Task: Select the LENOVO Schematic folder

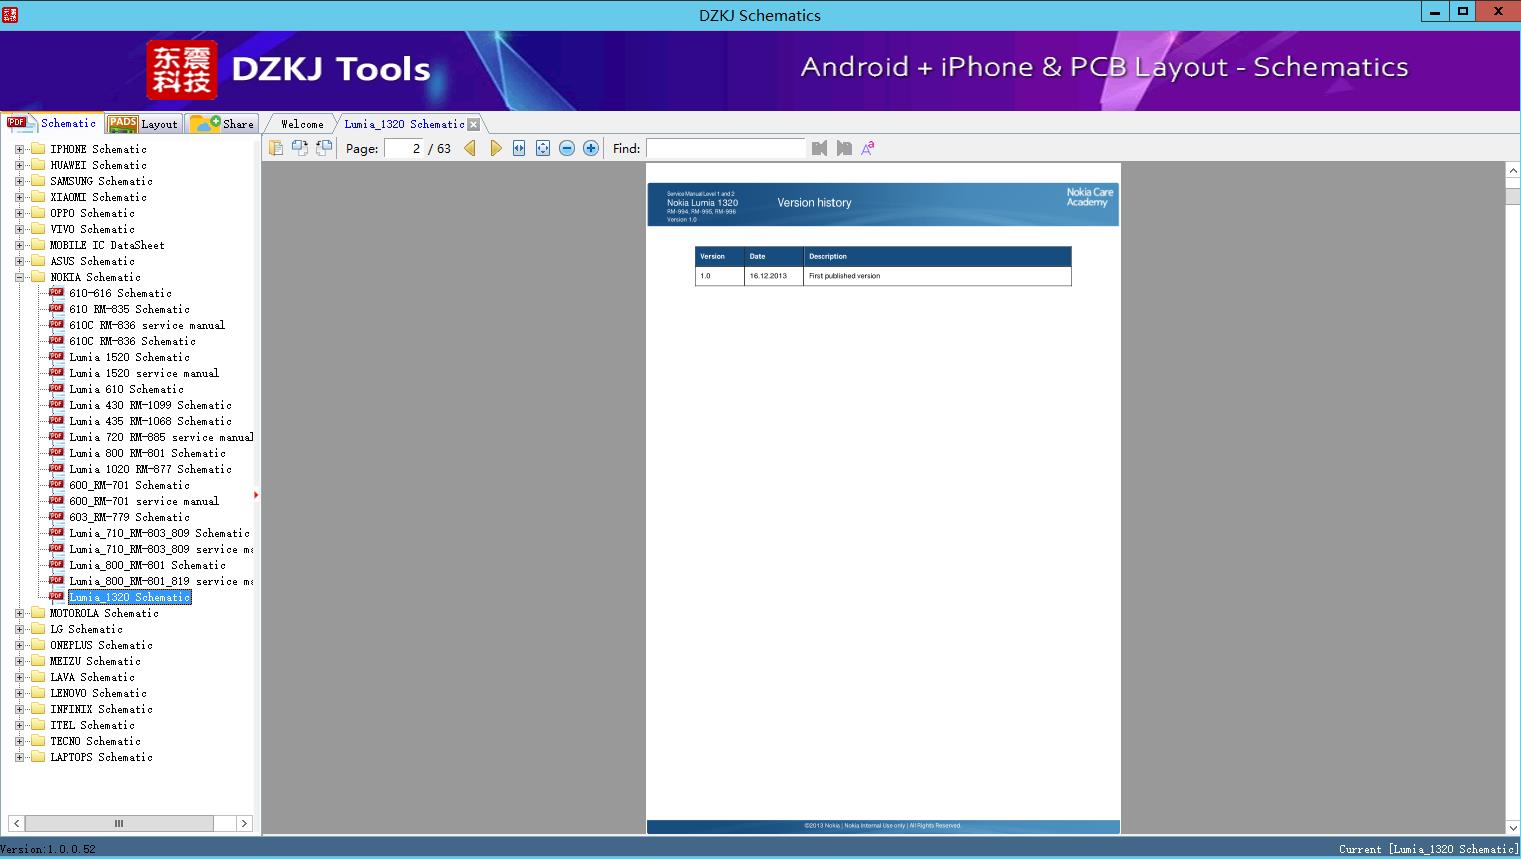Action: 98,693
